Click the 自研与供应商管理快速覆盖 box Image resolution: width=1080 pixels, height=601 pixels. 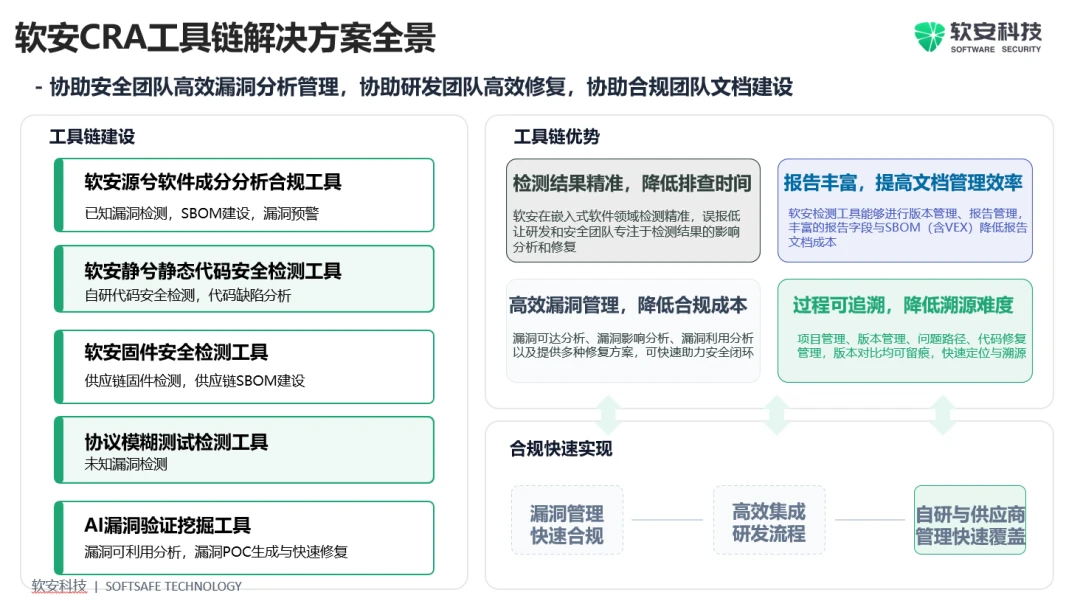click(x=970, y=520)
